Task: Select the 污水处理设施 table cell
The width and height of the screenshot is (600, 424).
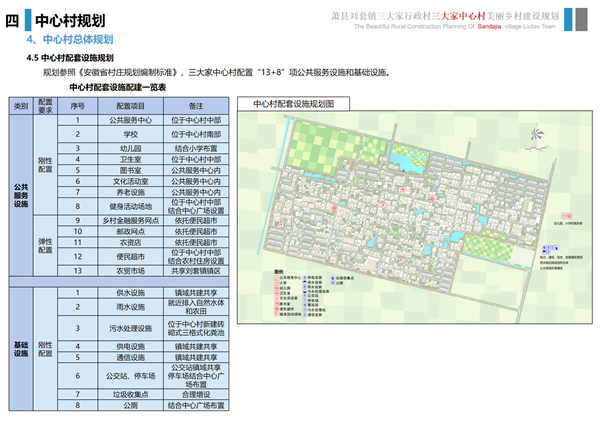Action: 130,328
